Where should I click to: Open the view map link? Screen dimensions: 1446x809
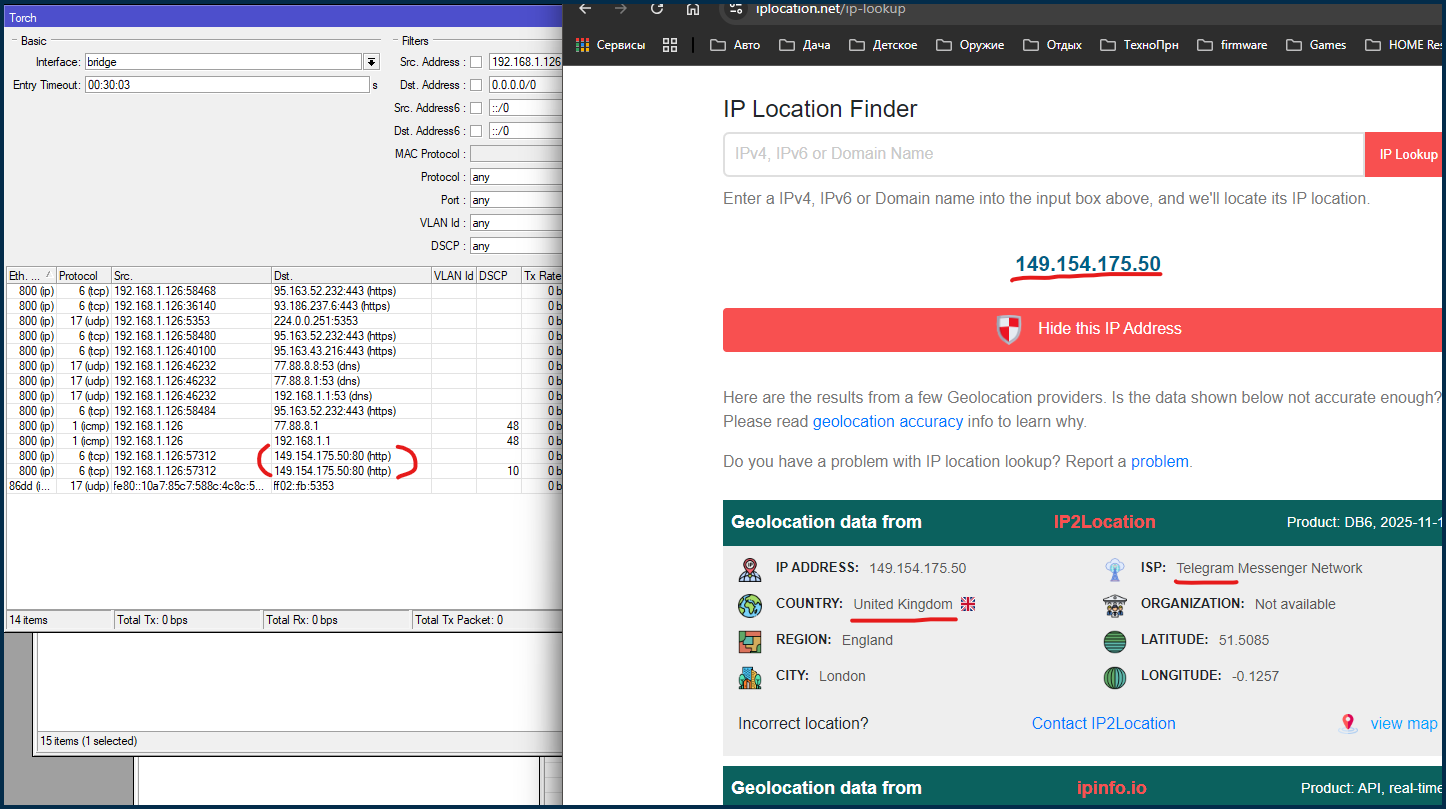point(1404,723)
